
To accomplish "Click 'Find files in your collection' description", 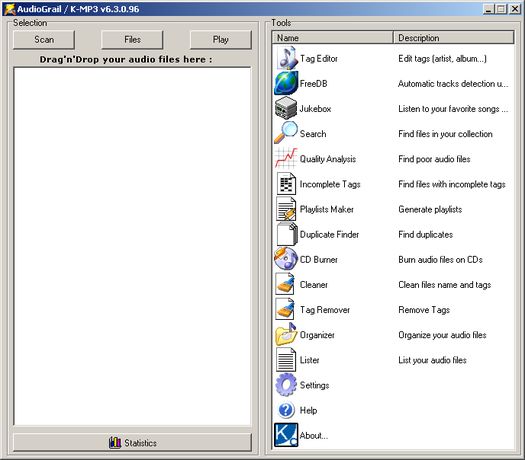I will tap(445, 134).
